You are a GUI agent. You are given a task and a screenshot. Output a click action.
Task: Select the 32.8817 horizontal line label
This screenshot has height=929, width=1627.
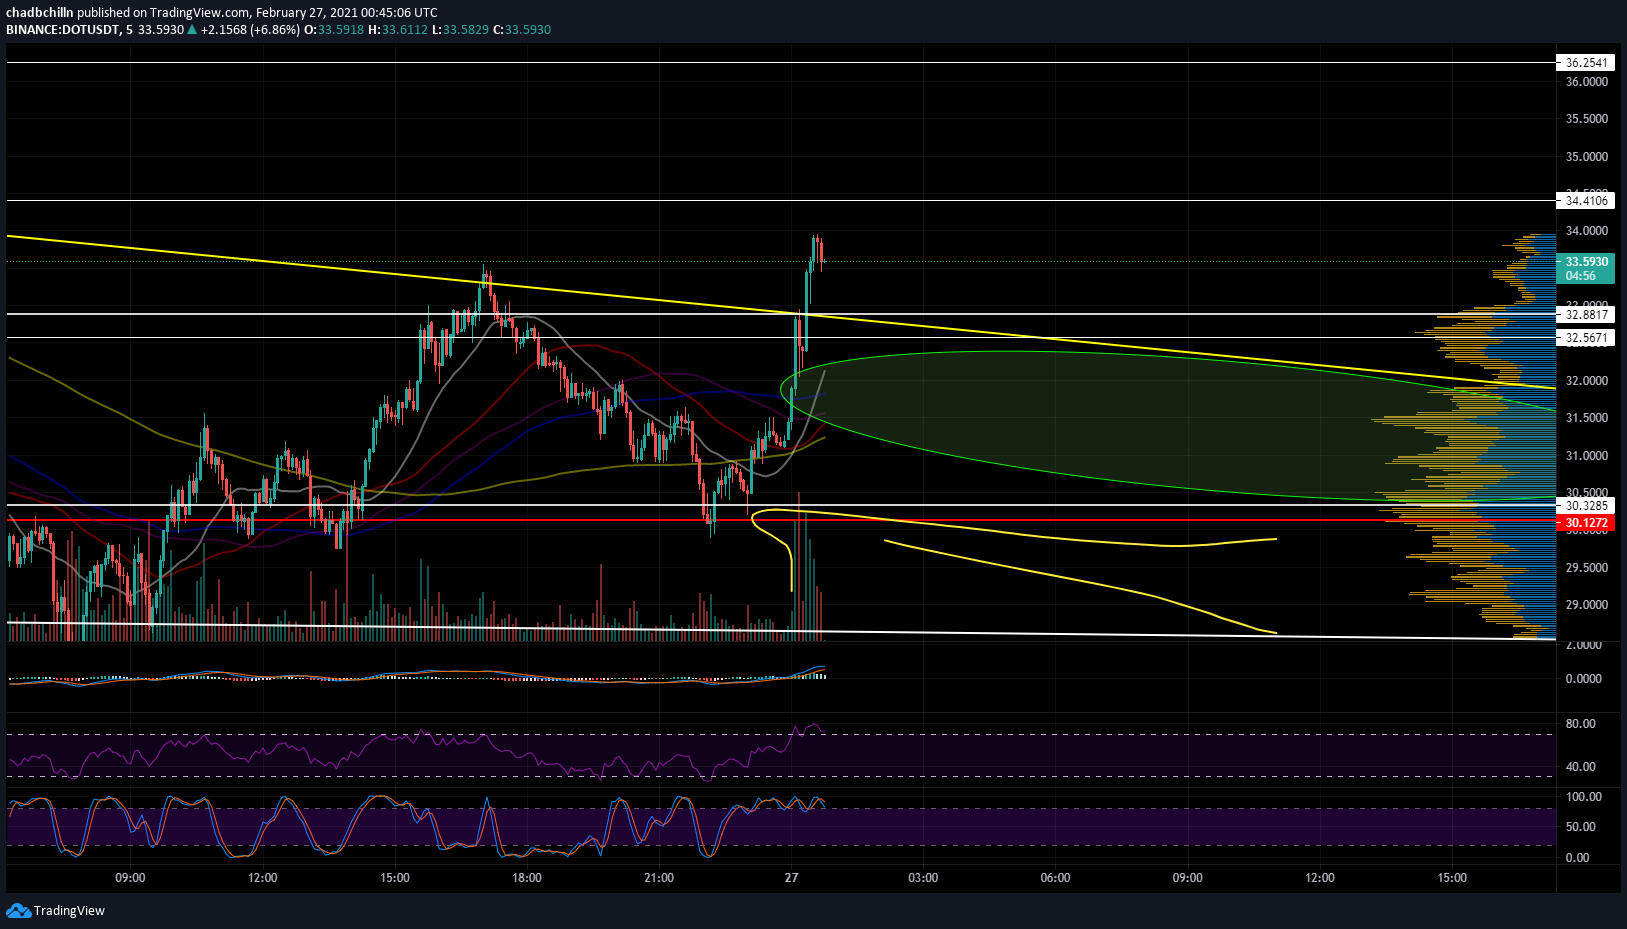(1586, 315)
